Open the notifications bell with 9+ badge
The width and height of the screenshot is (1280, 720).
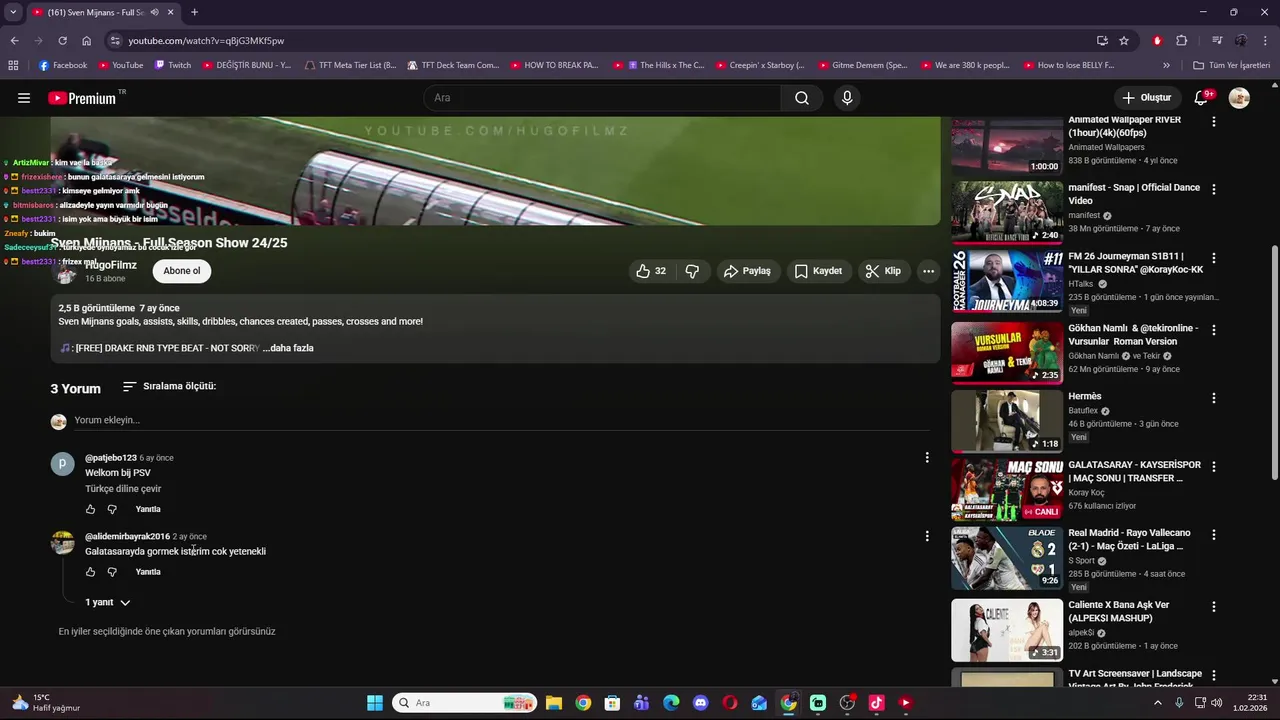click(1202, 98)
